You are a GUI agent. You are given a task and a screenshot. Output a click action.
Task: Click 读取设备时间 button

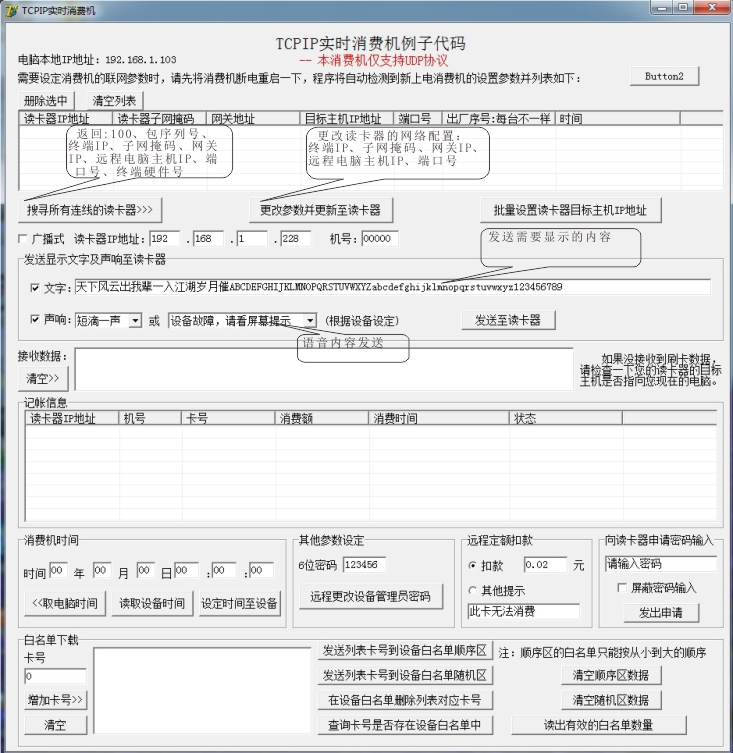[152, 603]
